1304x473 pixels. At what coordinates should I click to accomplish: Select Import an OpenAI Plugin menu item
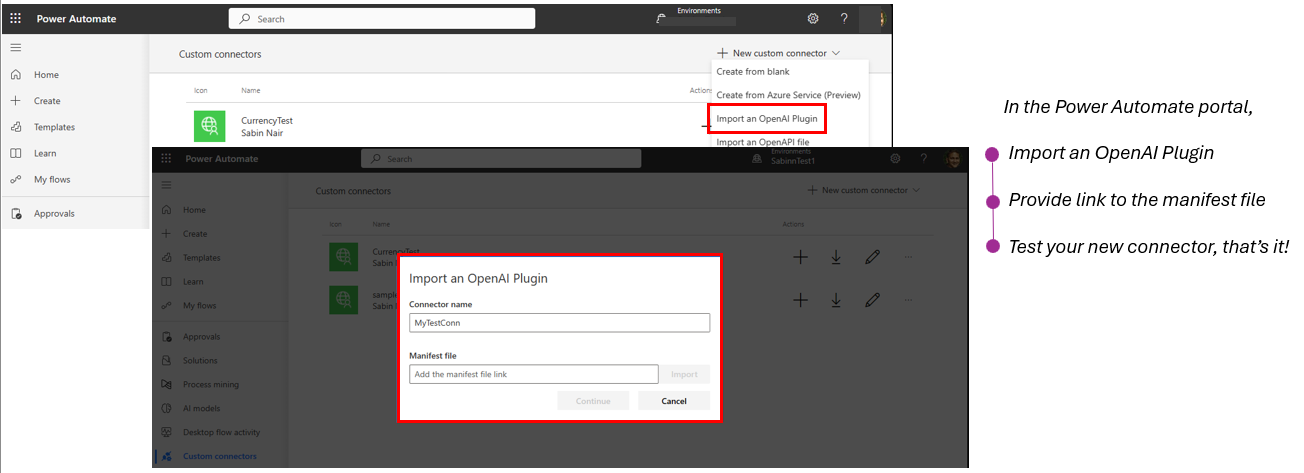tap(767, 119)
